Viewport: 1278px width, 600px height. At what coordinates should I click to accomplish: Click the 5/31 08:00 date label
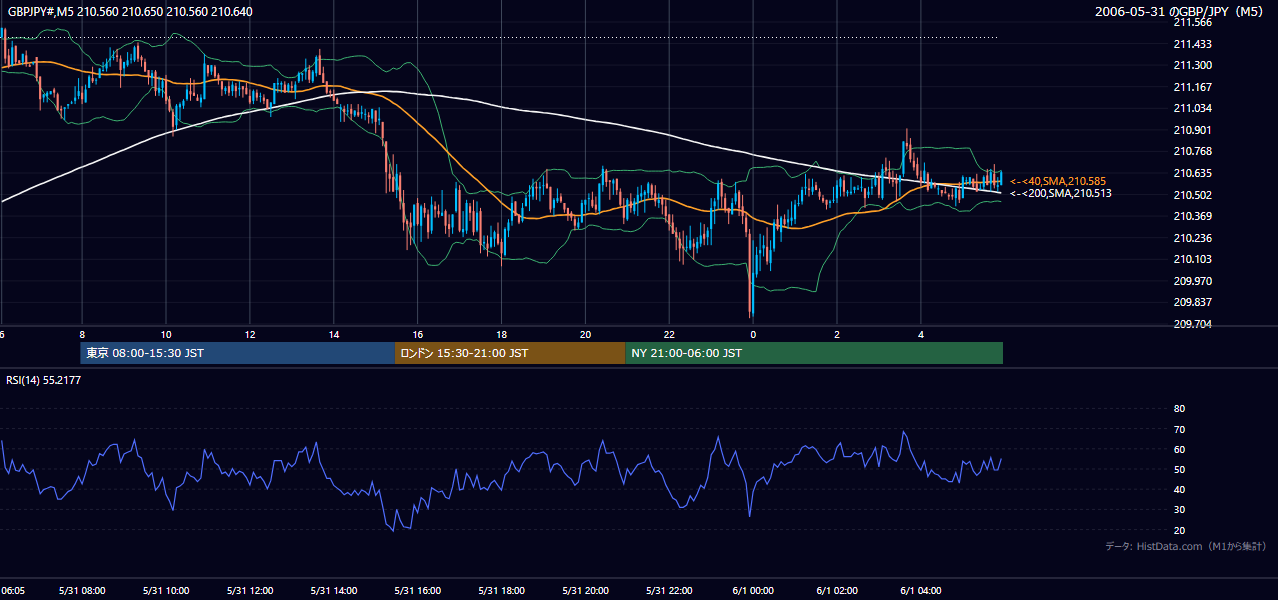coord(82,591)
